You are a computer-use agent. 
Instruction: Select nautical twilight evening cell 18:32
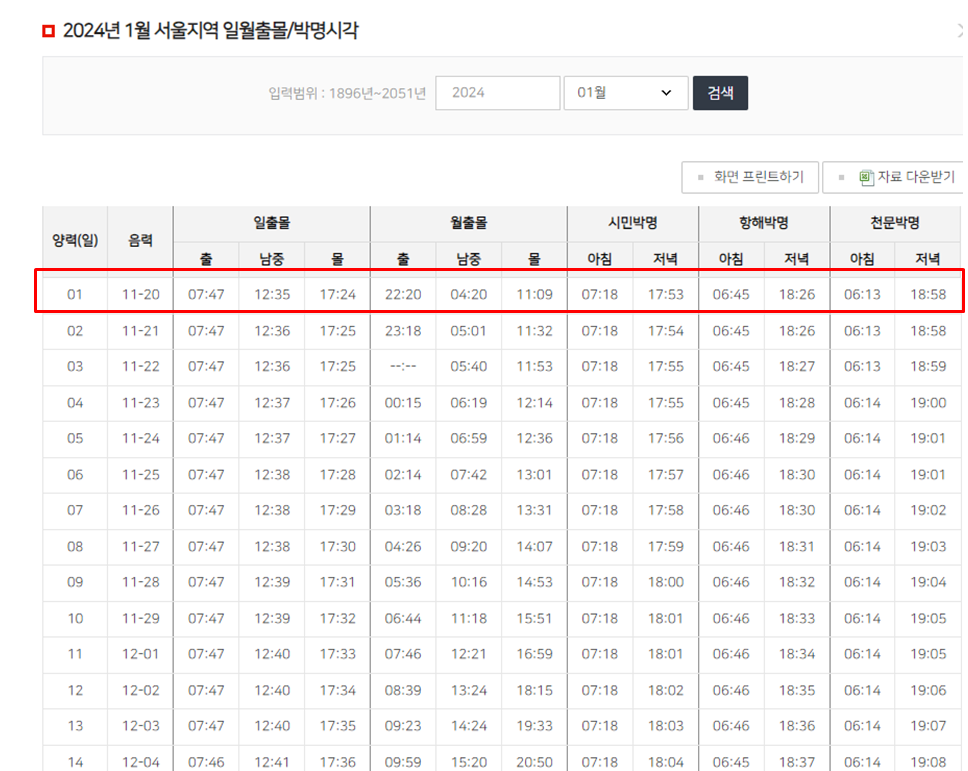(797, 582)
